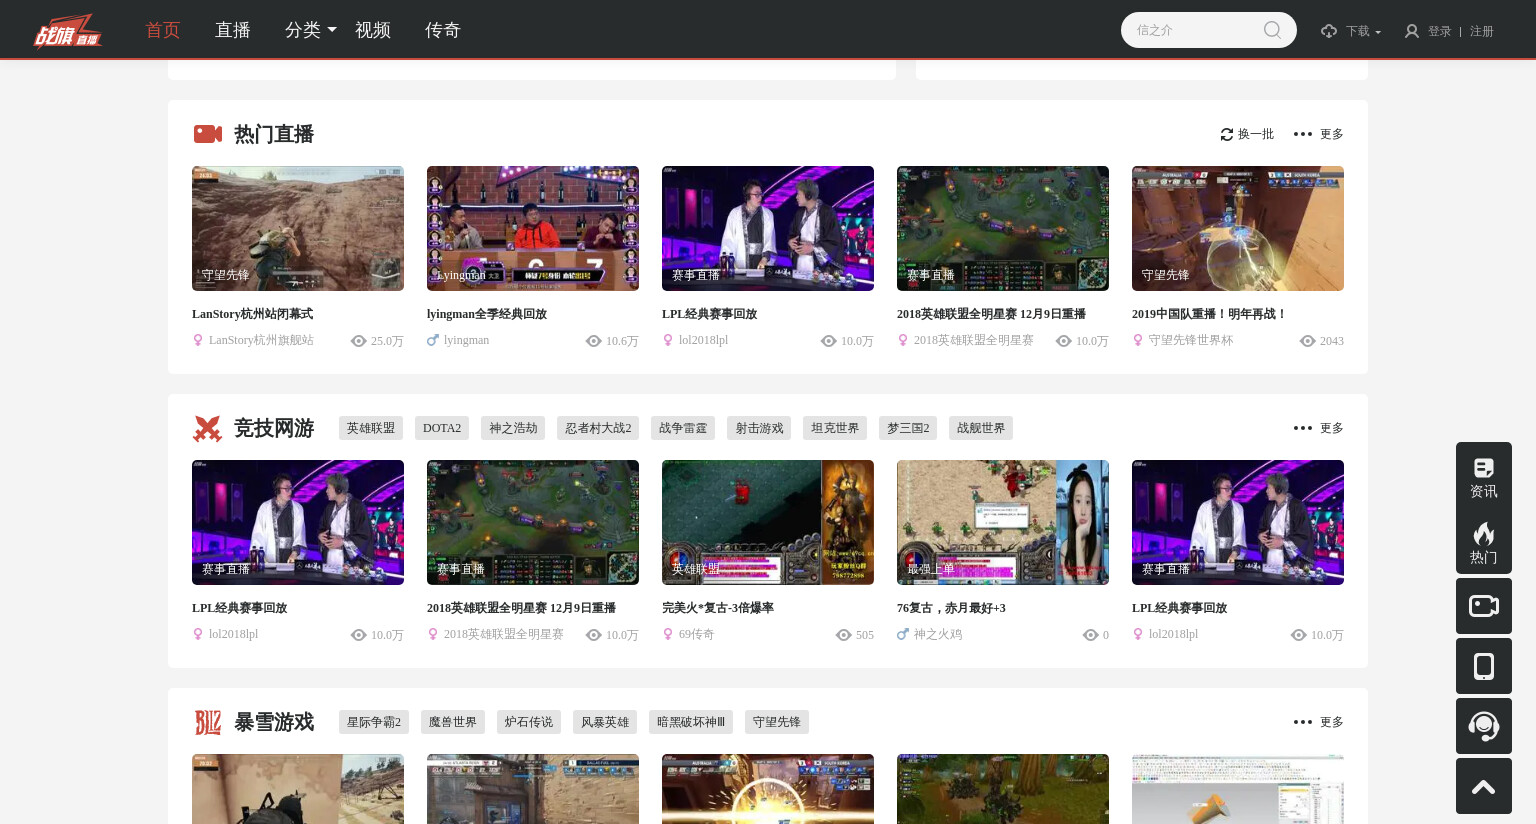Click the female gender icon beside 69传奇
This screenshot has width=1536, height=824.
(x=668, y=634)
